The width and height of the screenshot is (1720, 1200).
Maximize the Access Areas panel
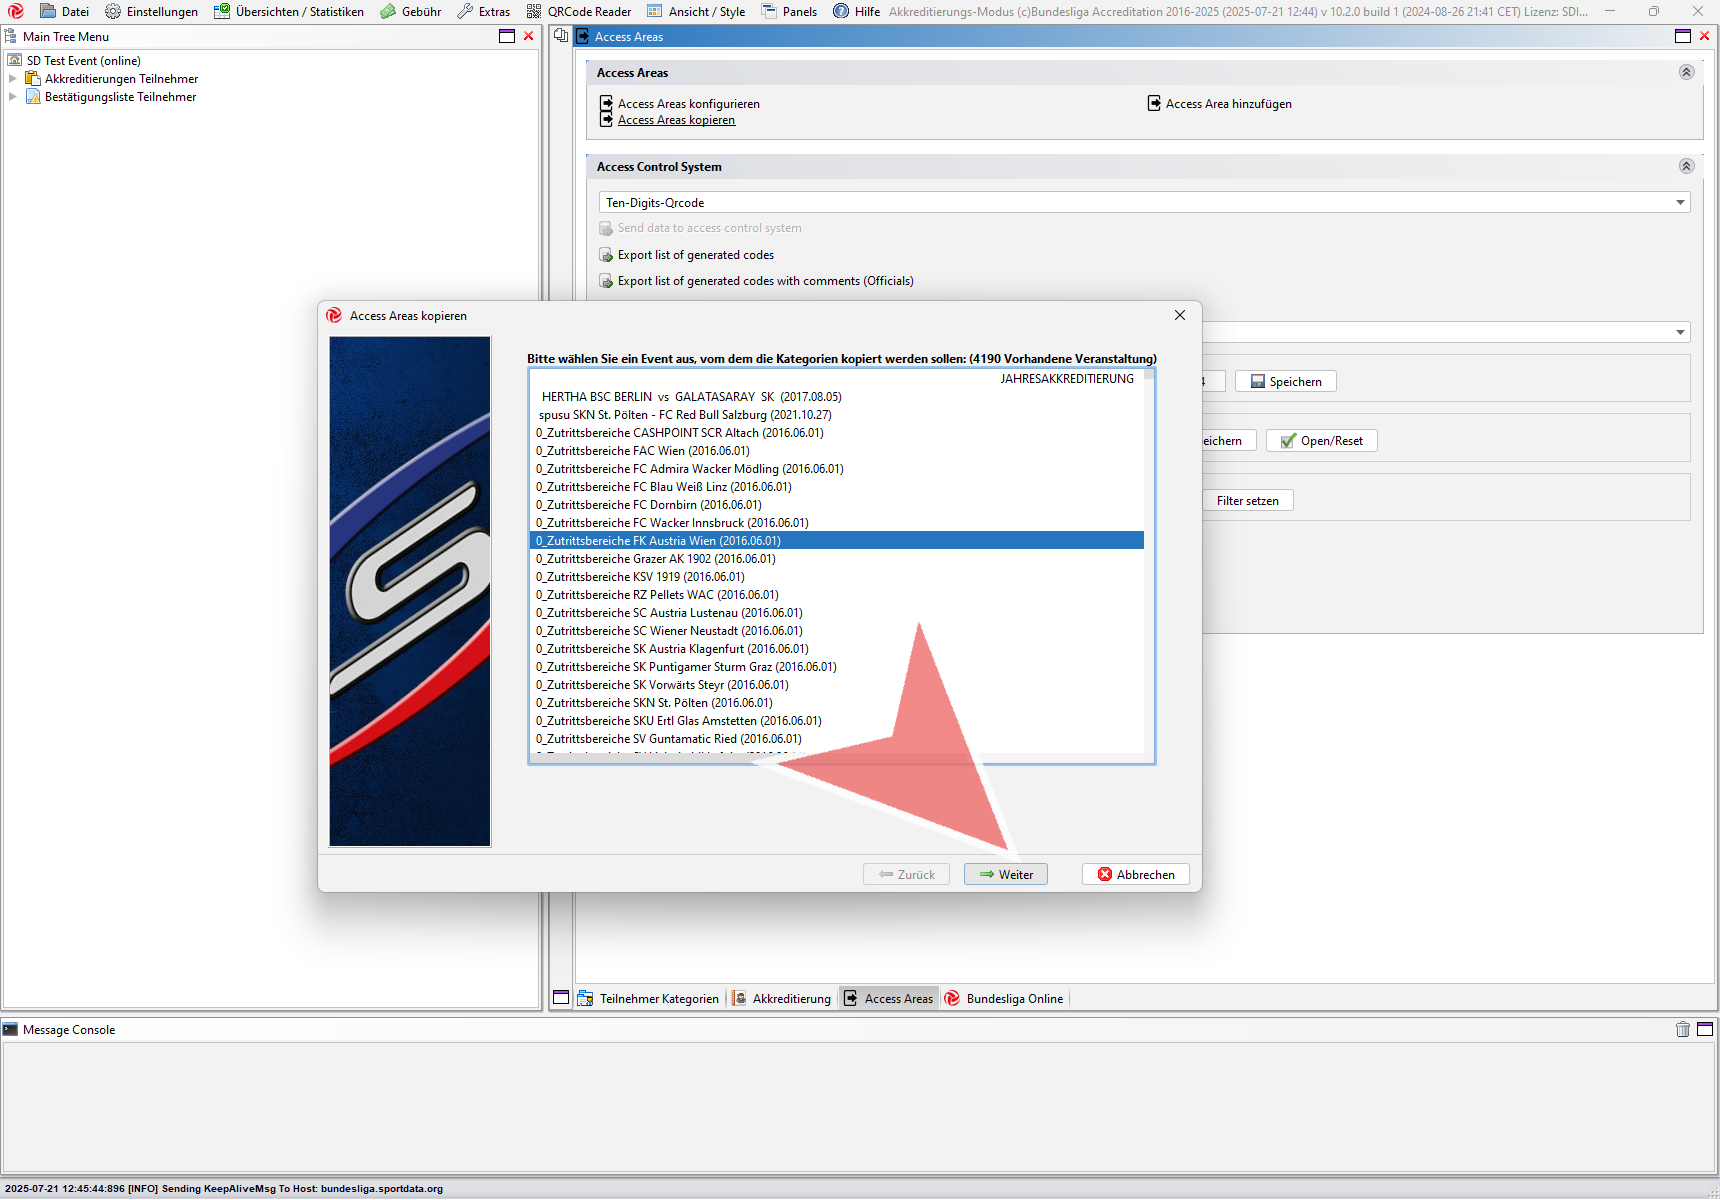click(x=1683, y=36)
